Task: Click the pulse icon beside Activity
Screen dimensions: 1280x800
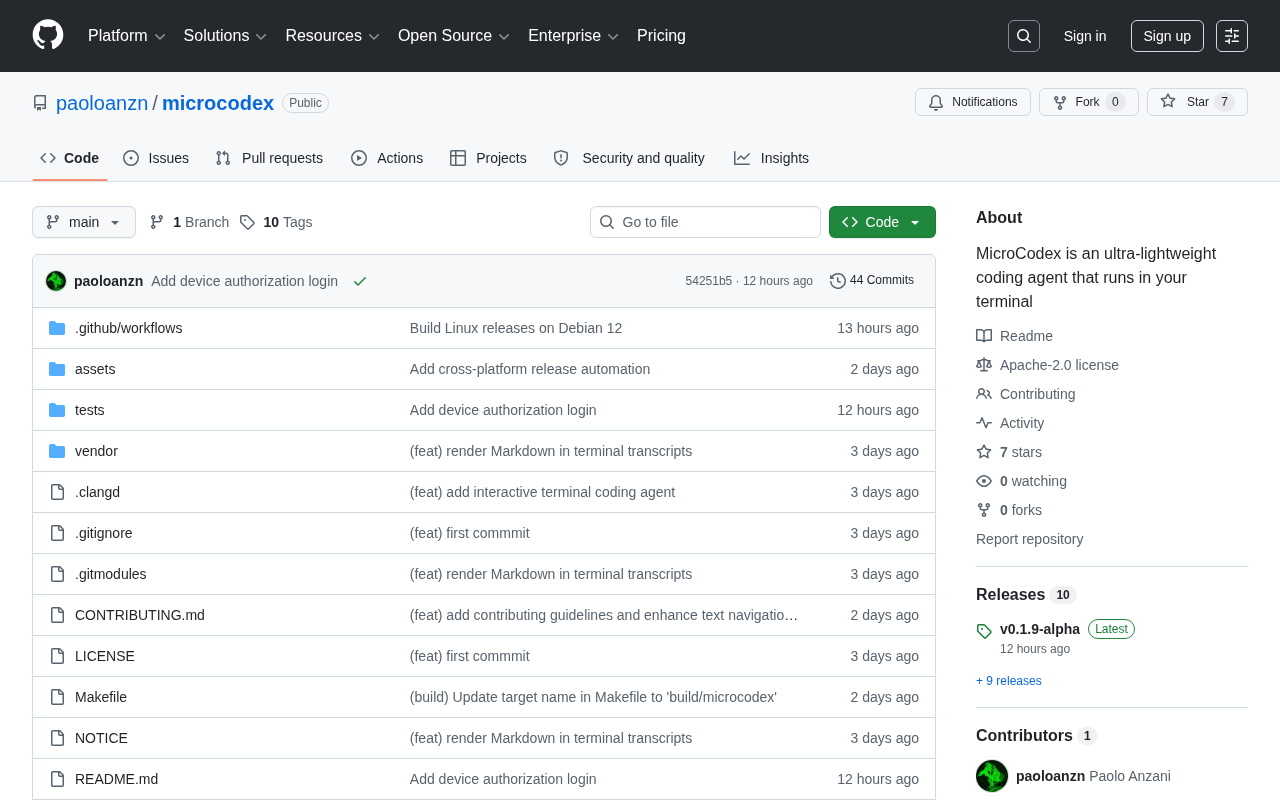Action: point(984,423)
